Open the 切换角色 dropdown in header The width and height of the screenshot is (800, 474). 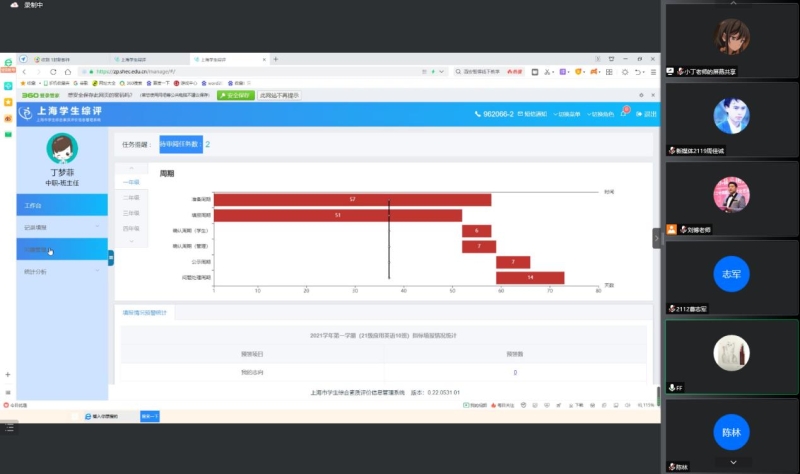point(601,114)
